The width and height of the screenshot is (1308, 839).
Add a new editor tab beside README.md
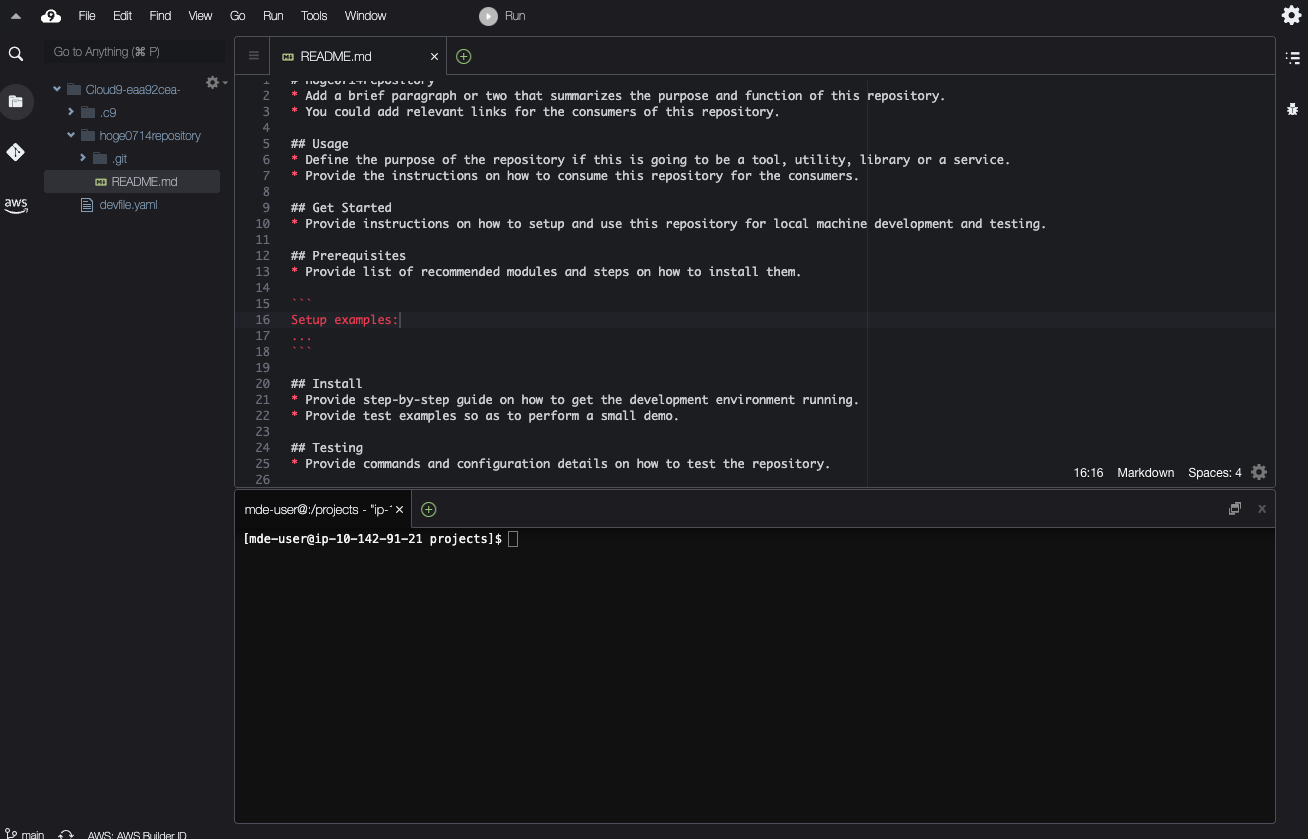coord(463,57)
